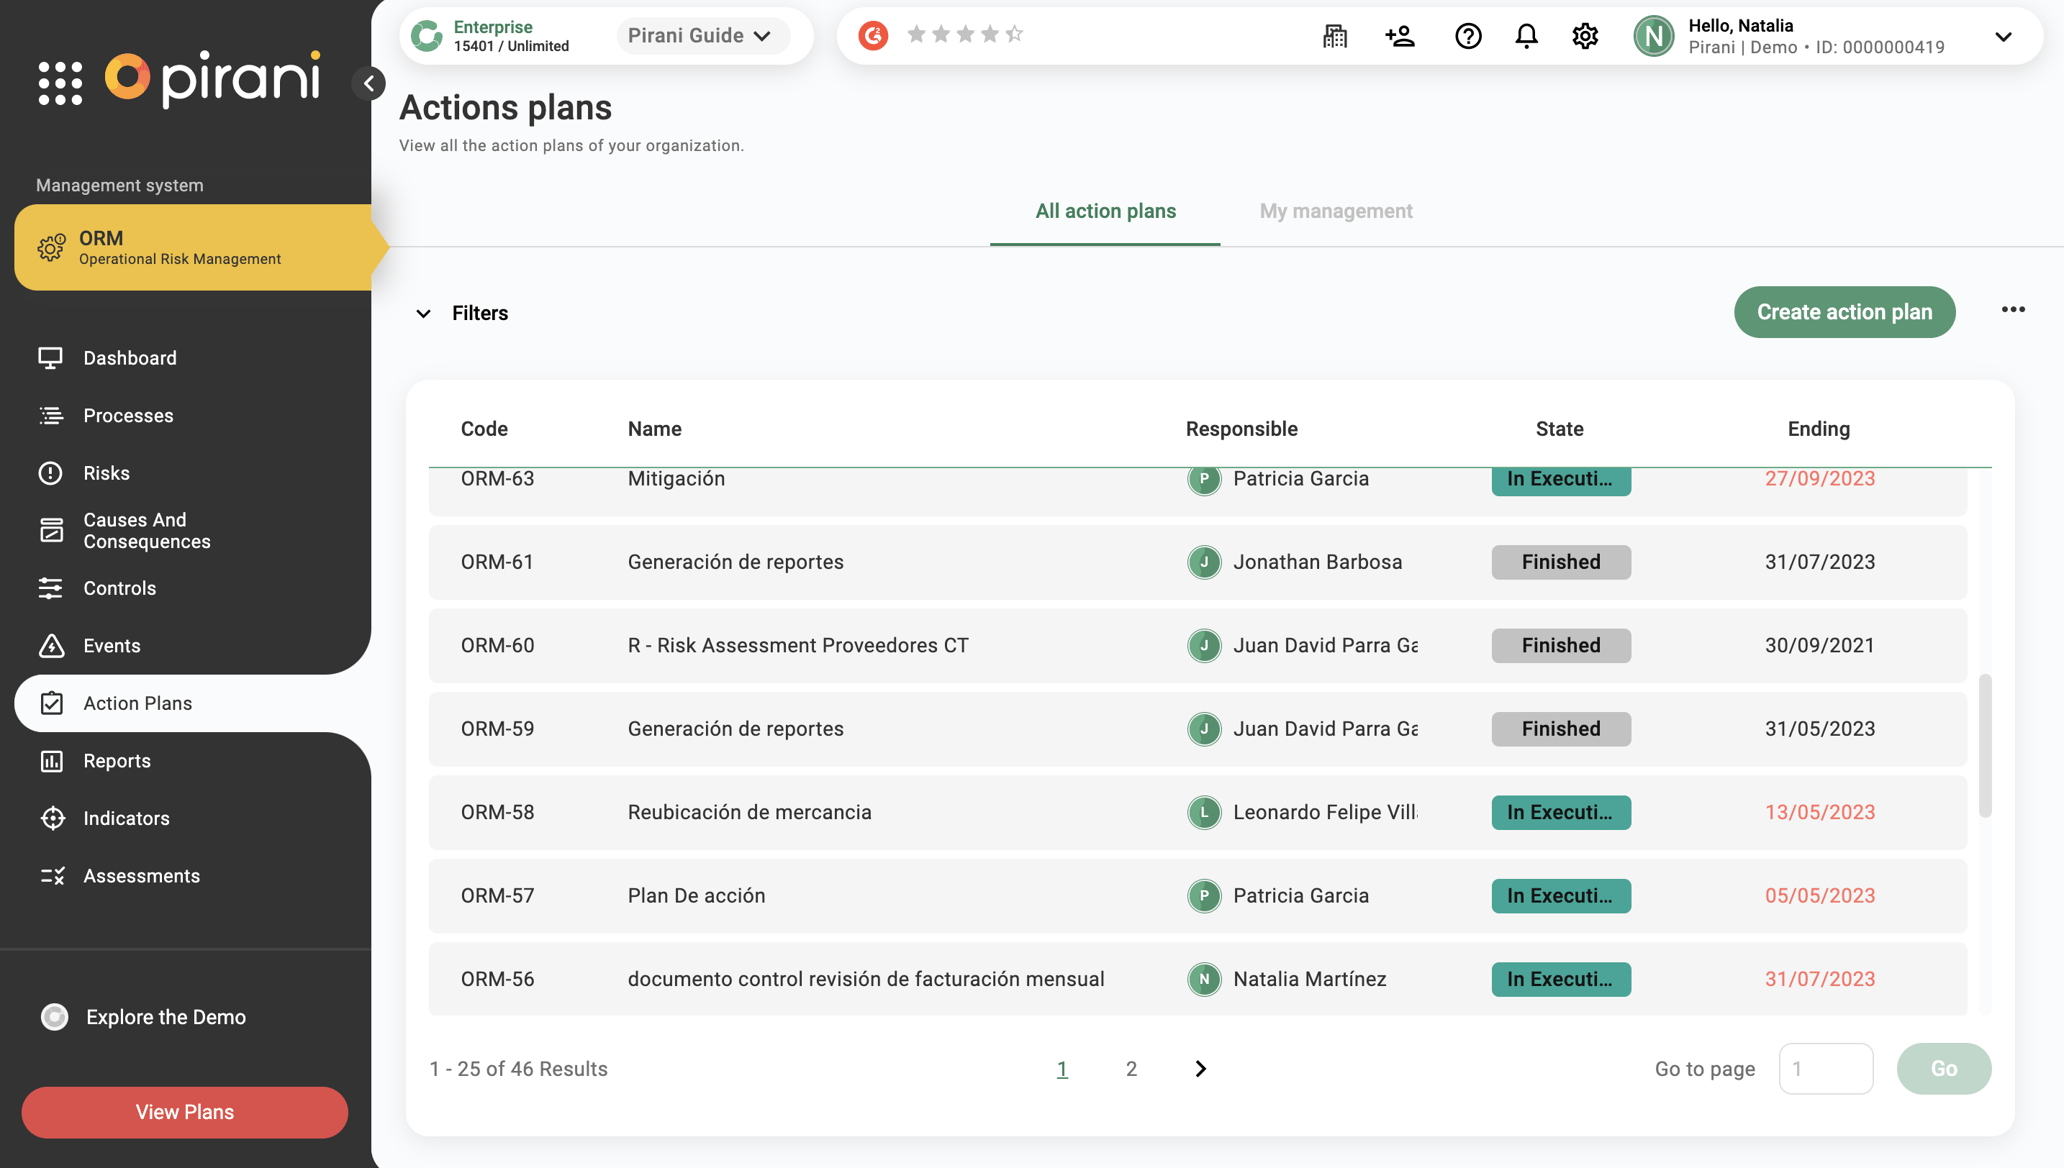2064x1168 pixels.
Task: Open the Dashboard from the sidebar
Action: (129, 357)
